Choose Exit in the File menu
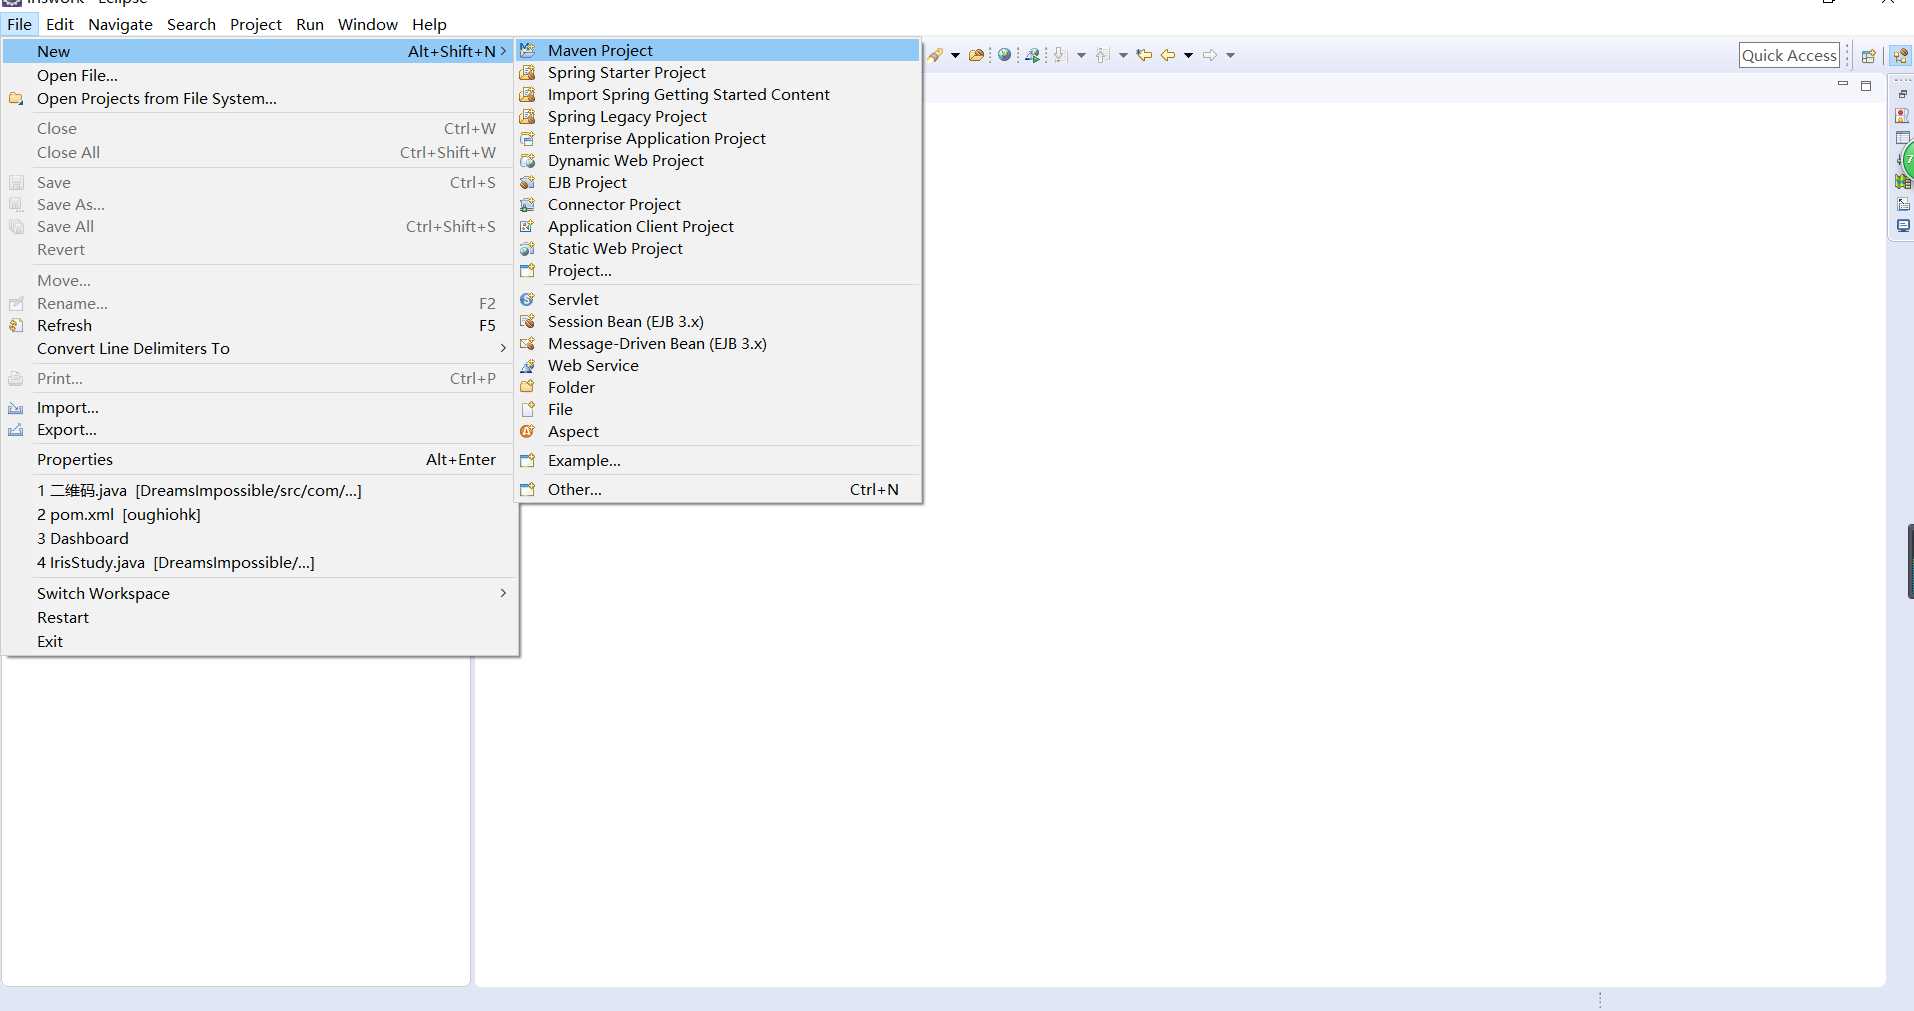 click(x=259, y=641)
